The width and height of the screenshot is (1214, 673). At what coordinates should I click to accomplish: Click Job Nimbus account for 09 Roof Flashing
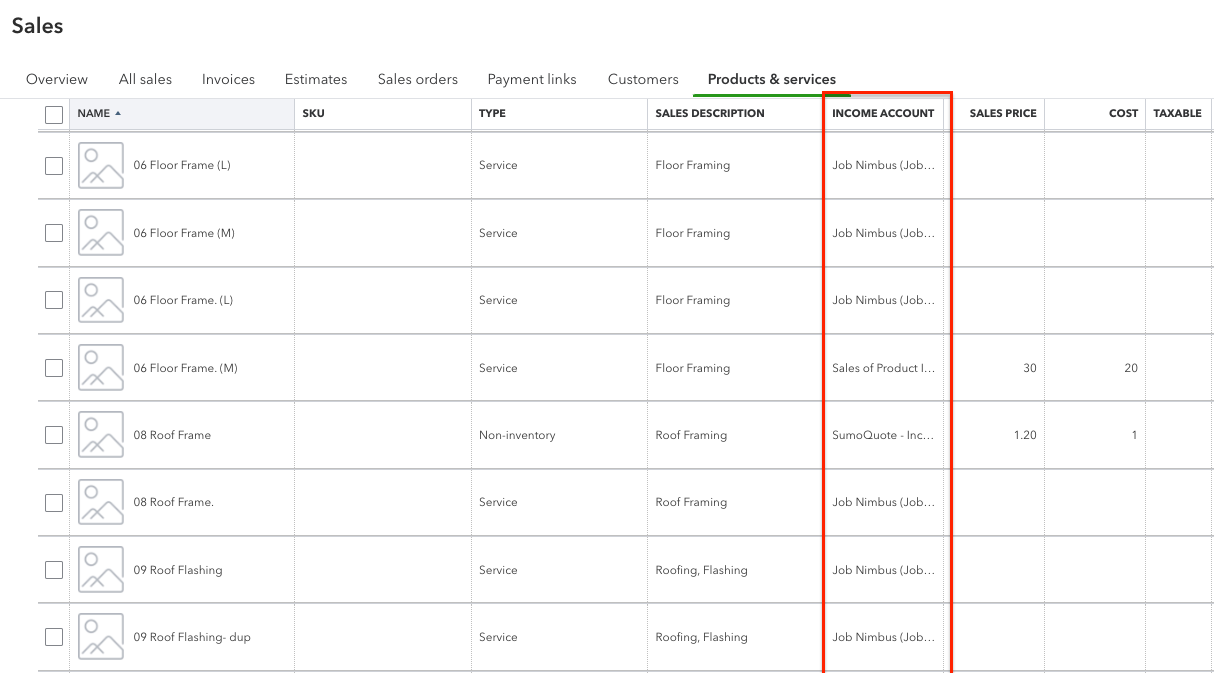pyautogui.click(x=883, y=570)
